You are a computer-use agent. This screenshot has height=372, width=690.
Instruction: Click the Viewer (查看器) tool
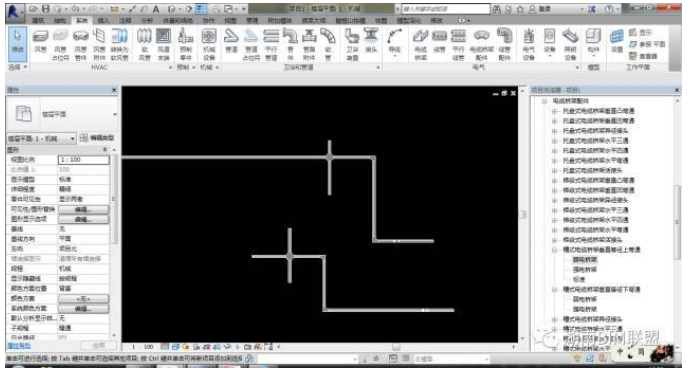click(643, 56)
